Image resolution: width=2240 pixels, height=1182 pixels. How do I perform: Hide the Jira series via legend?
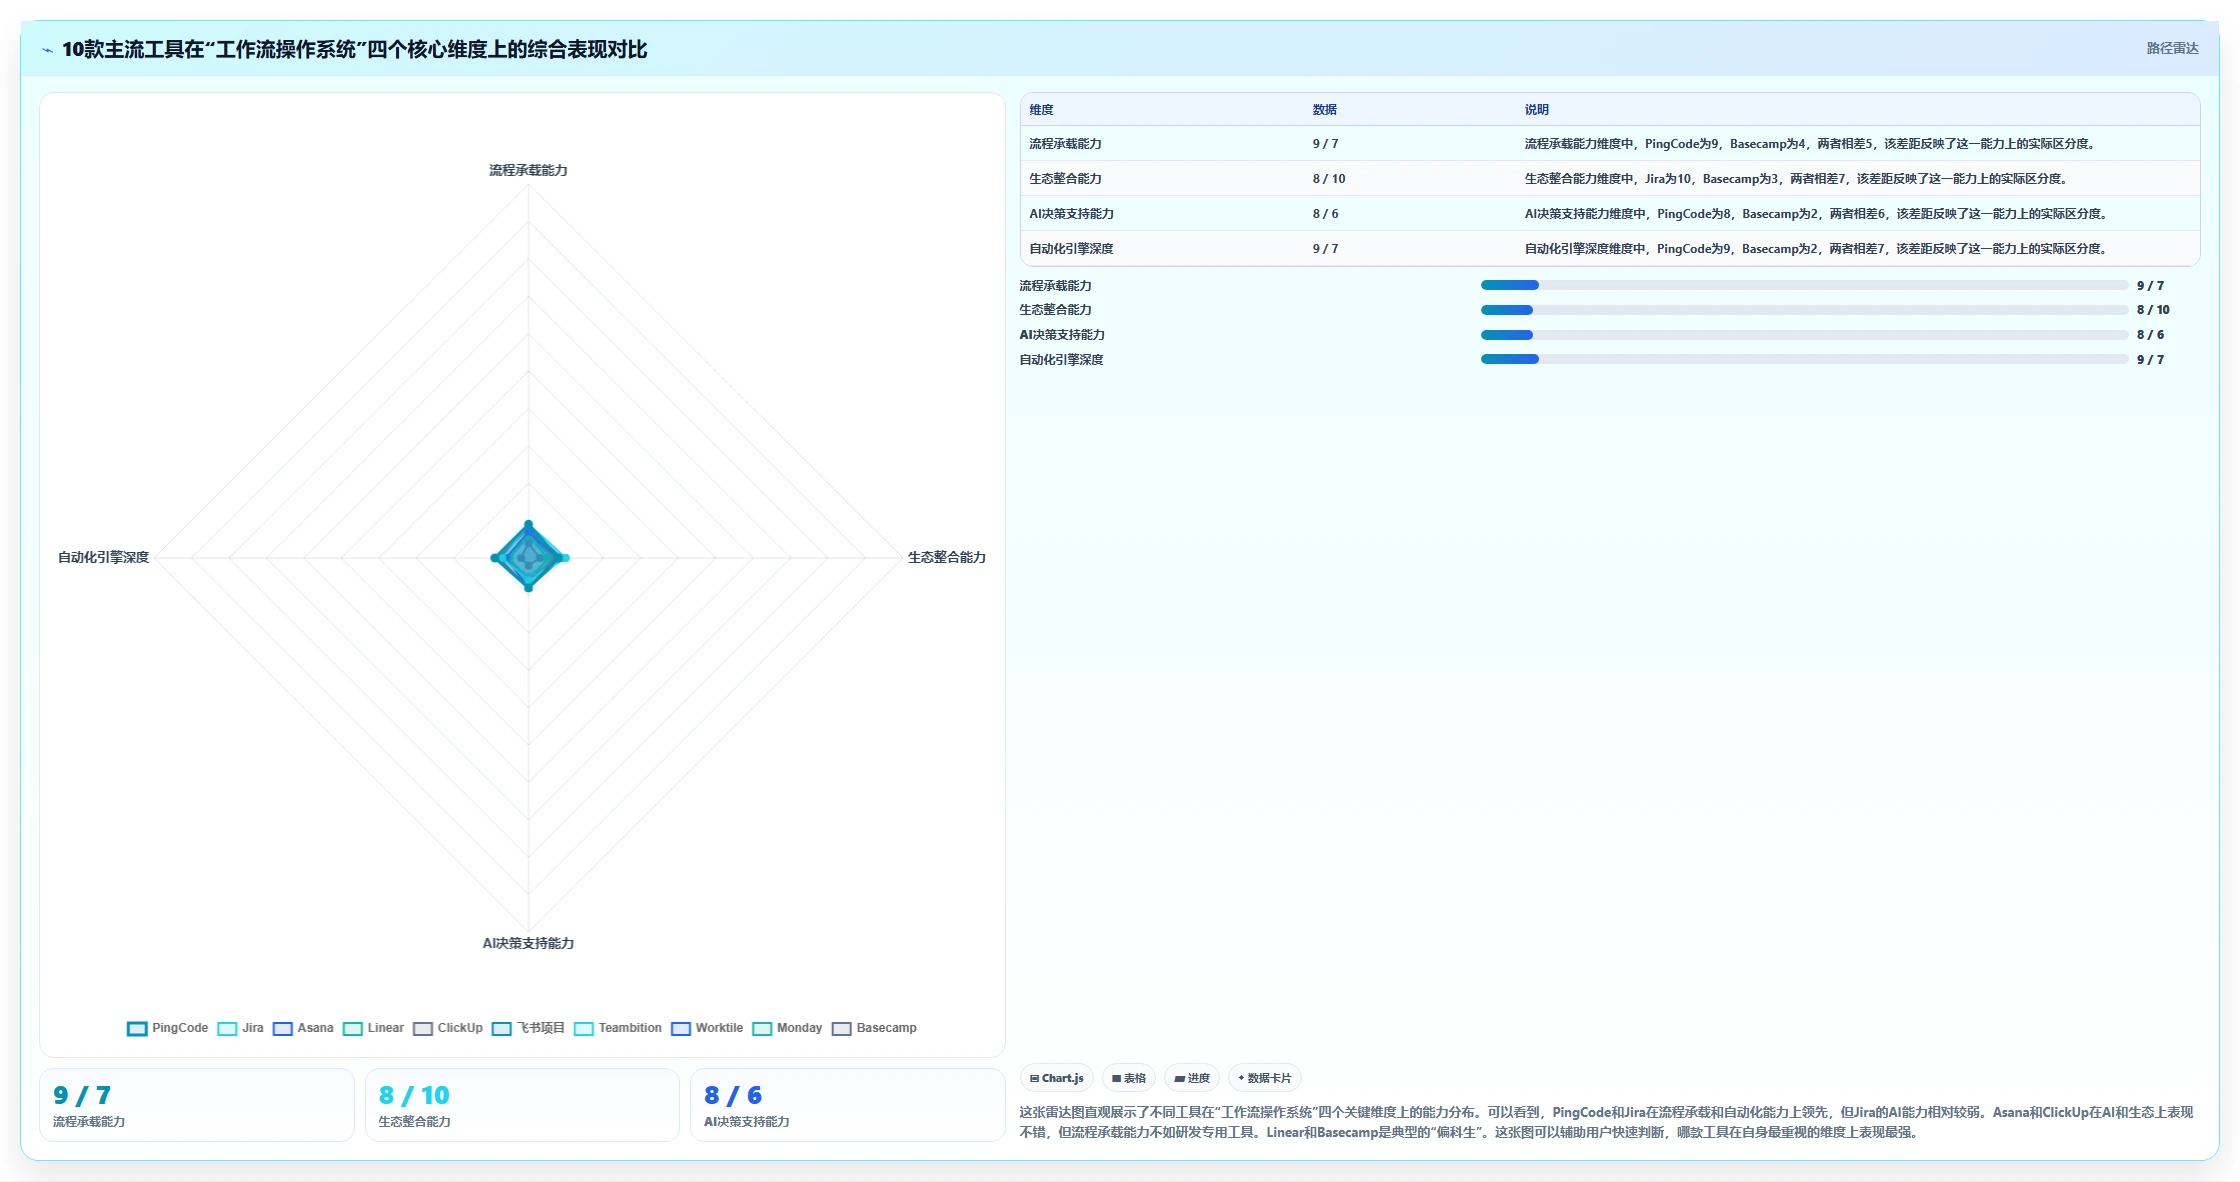click(x=241, y=1028)
